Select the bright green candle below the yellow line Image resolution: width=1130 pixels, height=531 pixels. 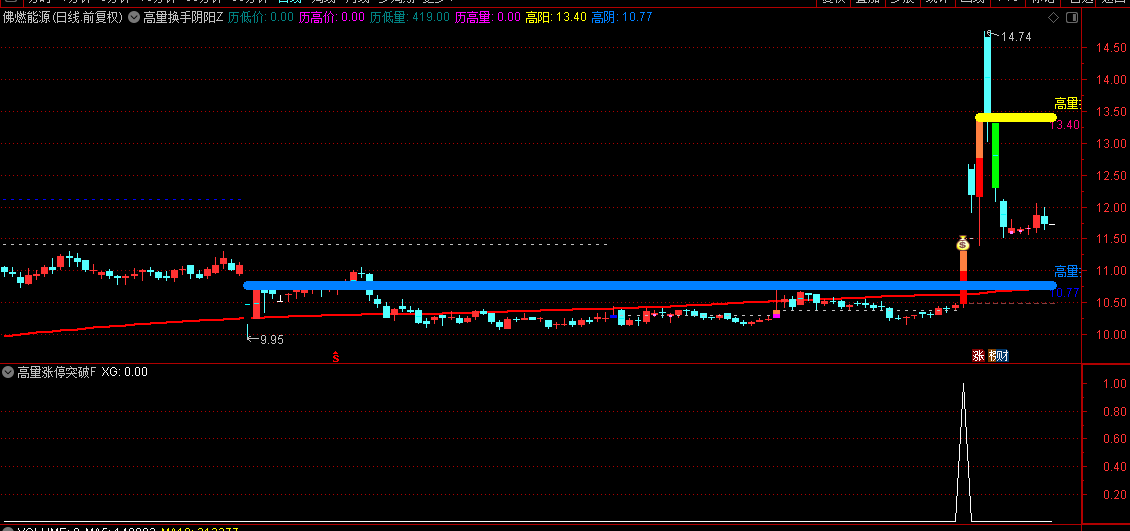click(x=995, y=155)
